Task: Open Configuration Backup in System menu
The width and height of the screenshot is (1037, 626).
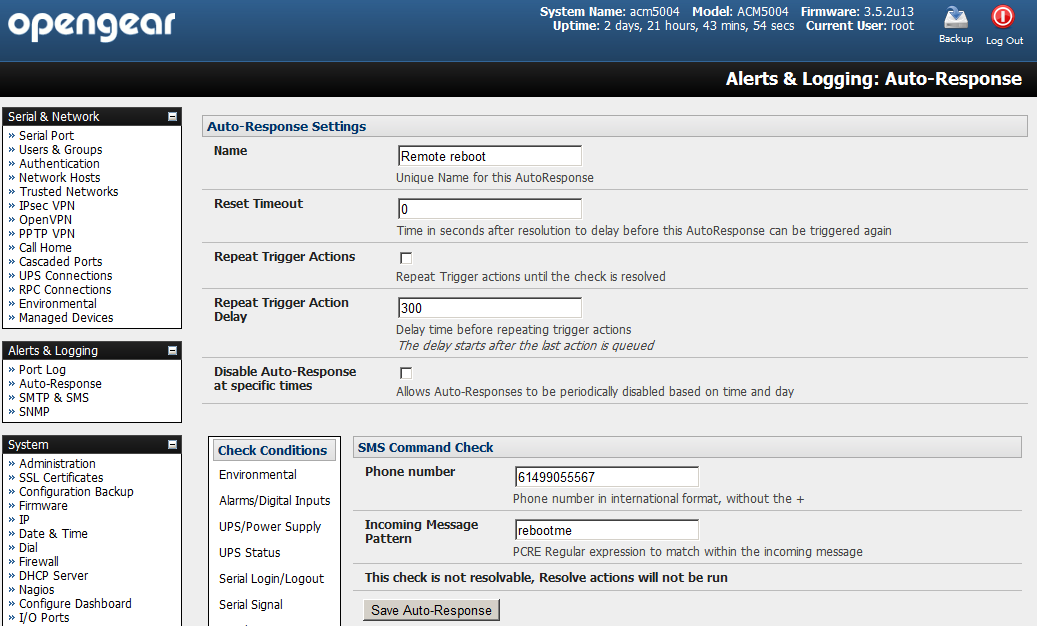Action: [76, 492]
